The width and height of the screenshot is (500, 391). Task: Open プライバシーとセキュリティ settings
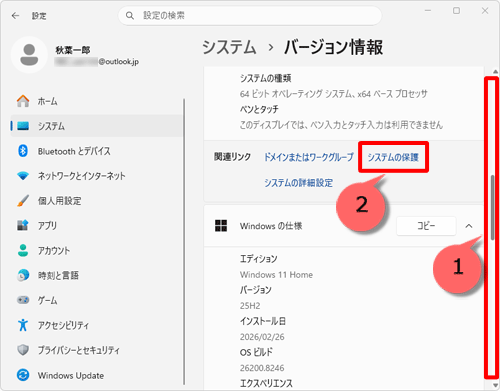point(97,350)
